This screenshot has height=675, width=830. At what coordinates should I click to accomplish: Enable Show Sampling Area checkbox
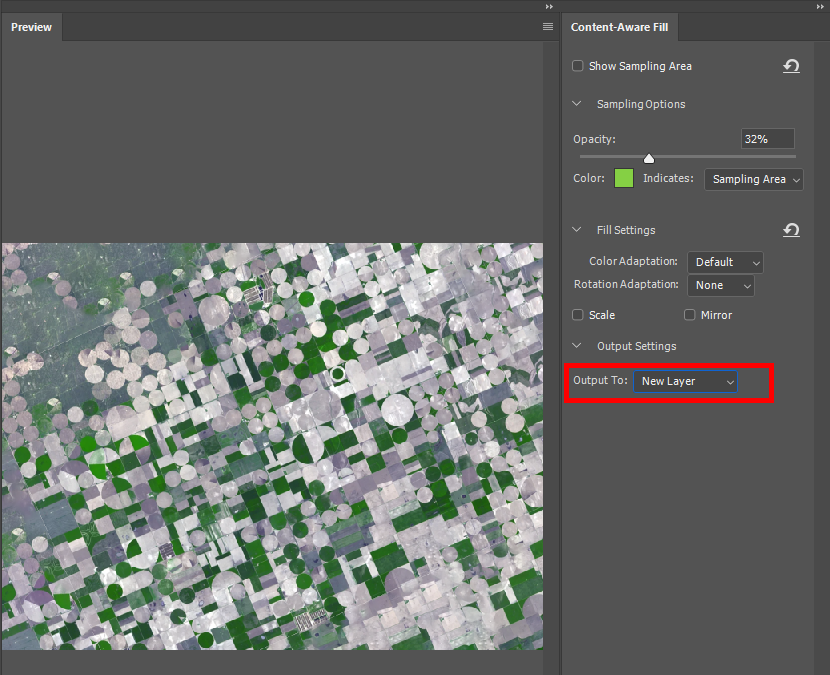[x=578, y=66]
